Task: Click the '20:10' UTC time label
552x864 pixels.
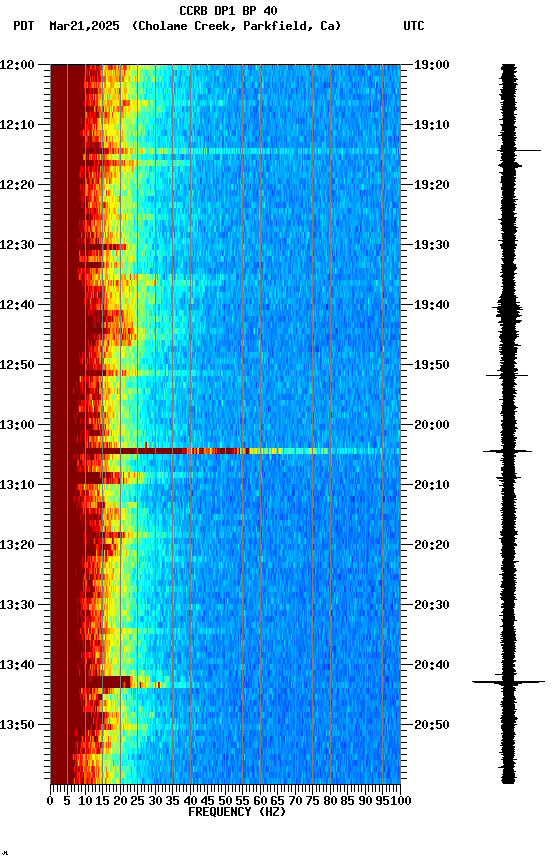Action: [432, 485]
